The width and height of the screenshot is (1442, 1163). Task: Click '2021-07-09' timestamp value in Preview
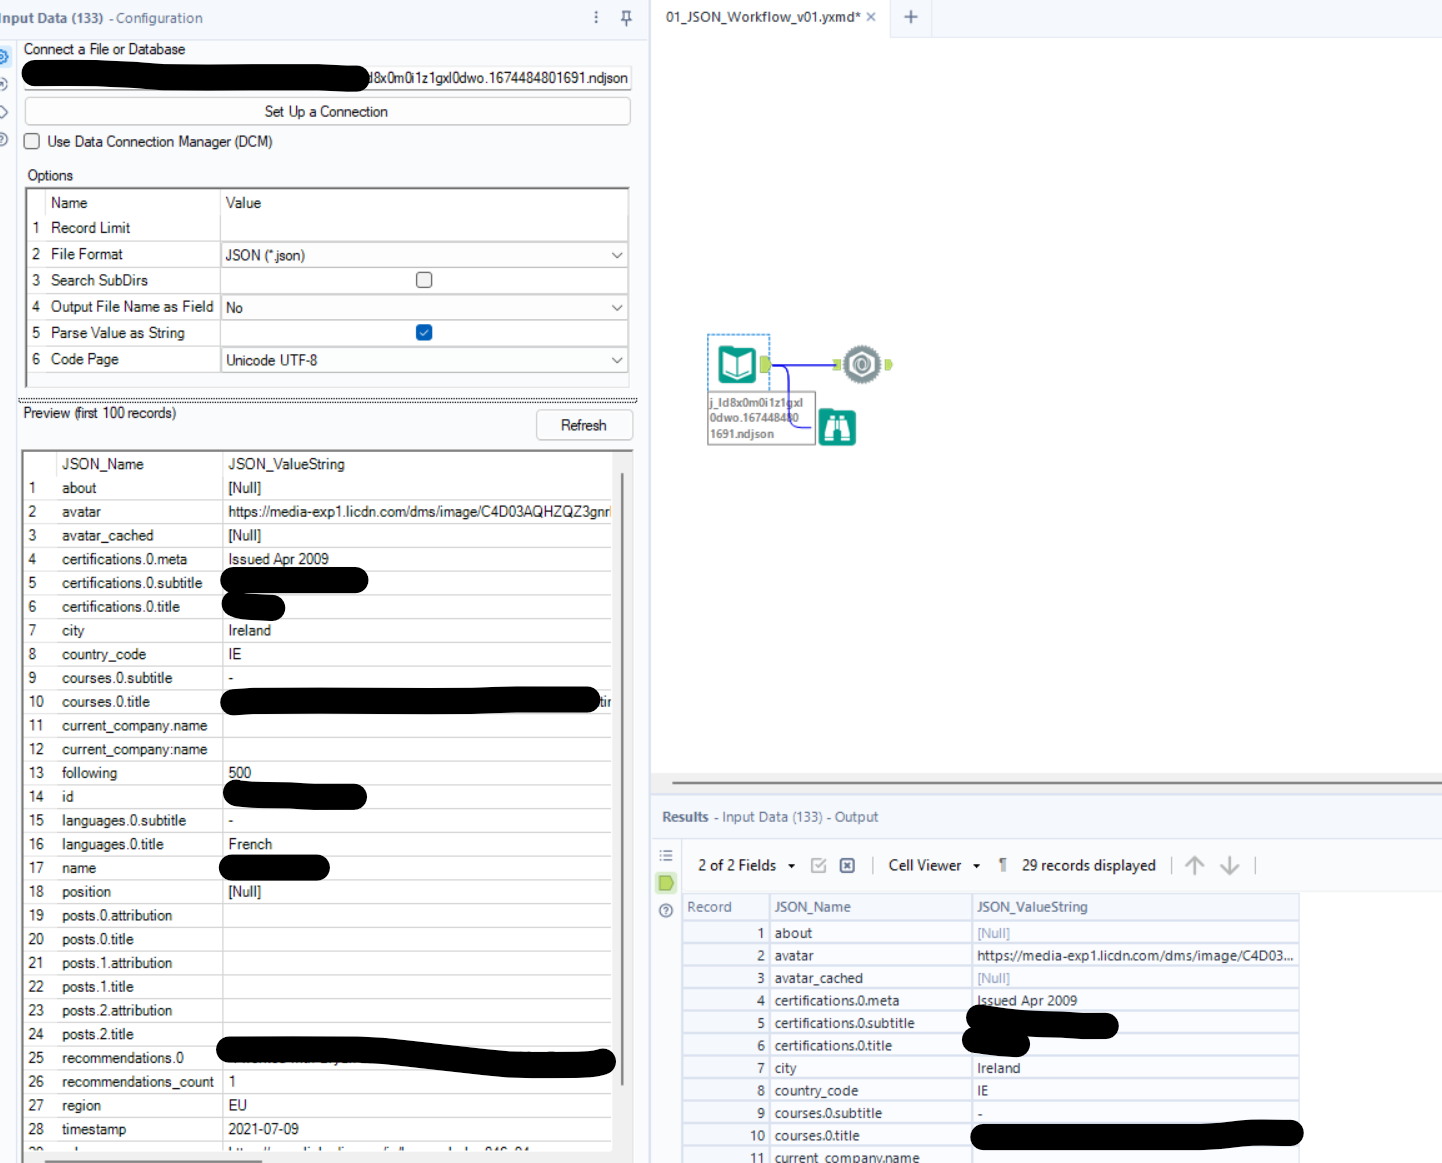[x=263, y=1130]
